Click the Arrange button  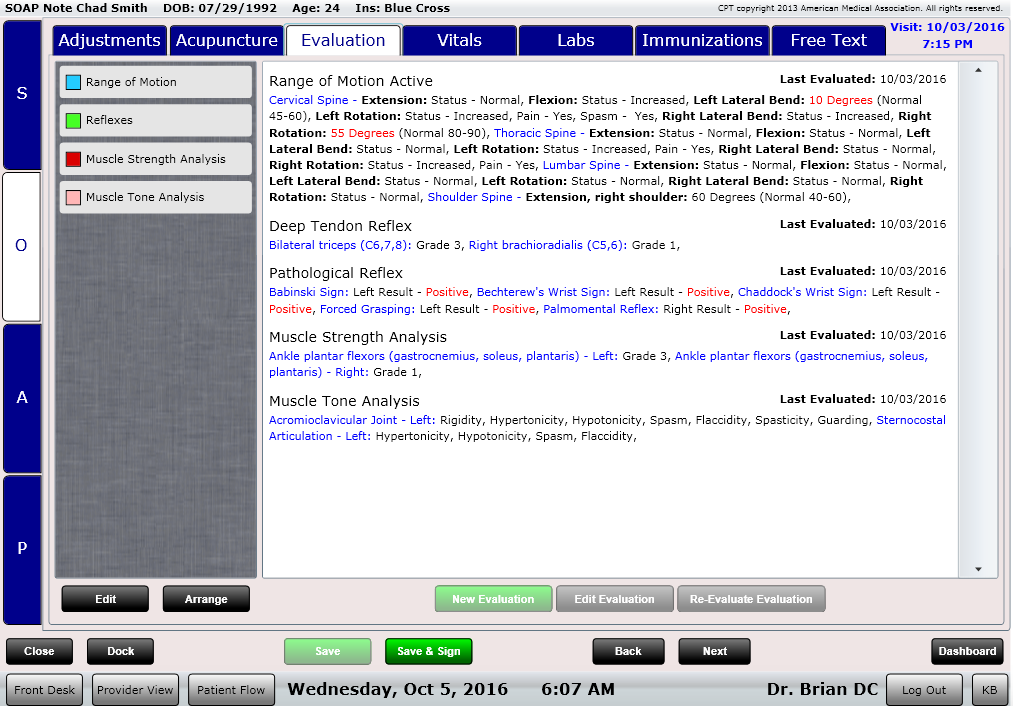(206, 599)
